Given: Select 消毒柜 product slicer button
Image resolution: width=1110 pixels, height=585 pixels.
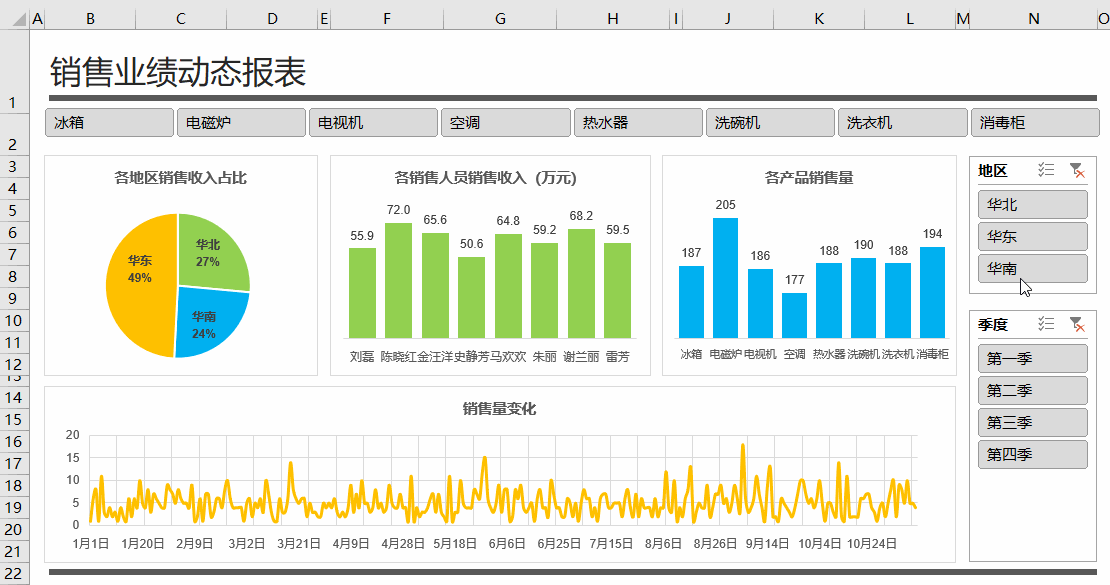Looking at the screenshot, I should pos(1035,123).
